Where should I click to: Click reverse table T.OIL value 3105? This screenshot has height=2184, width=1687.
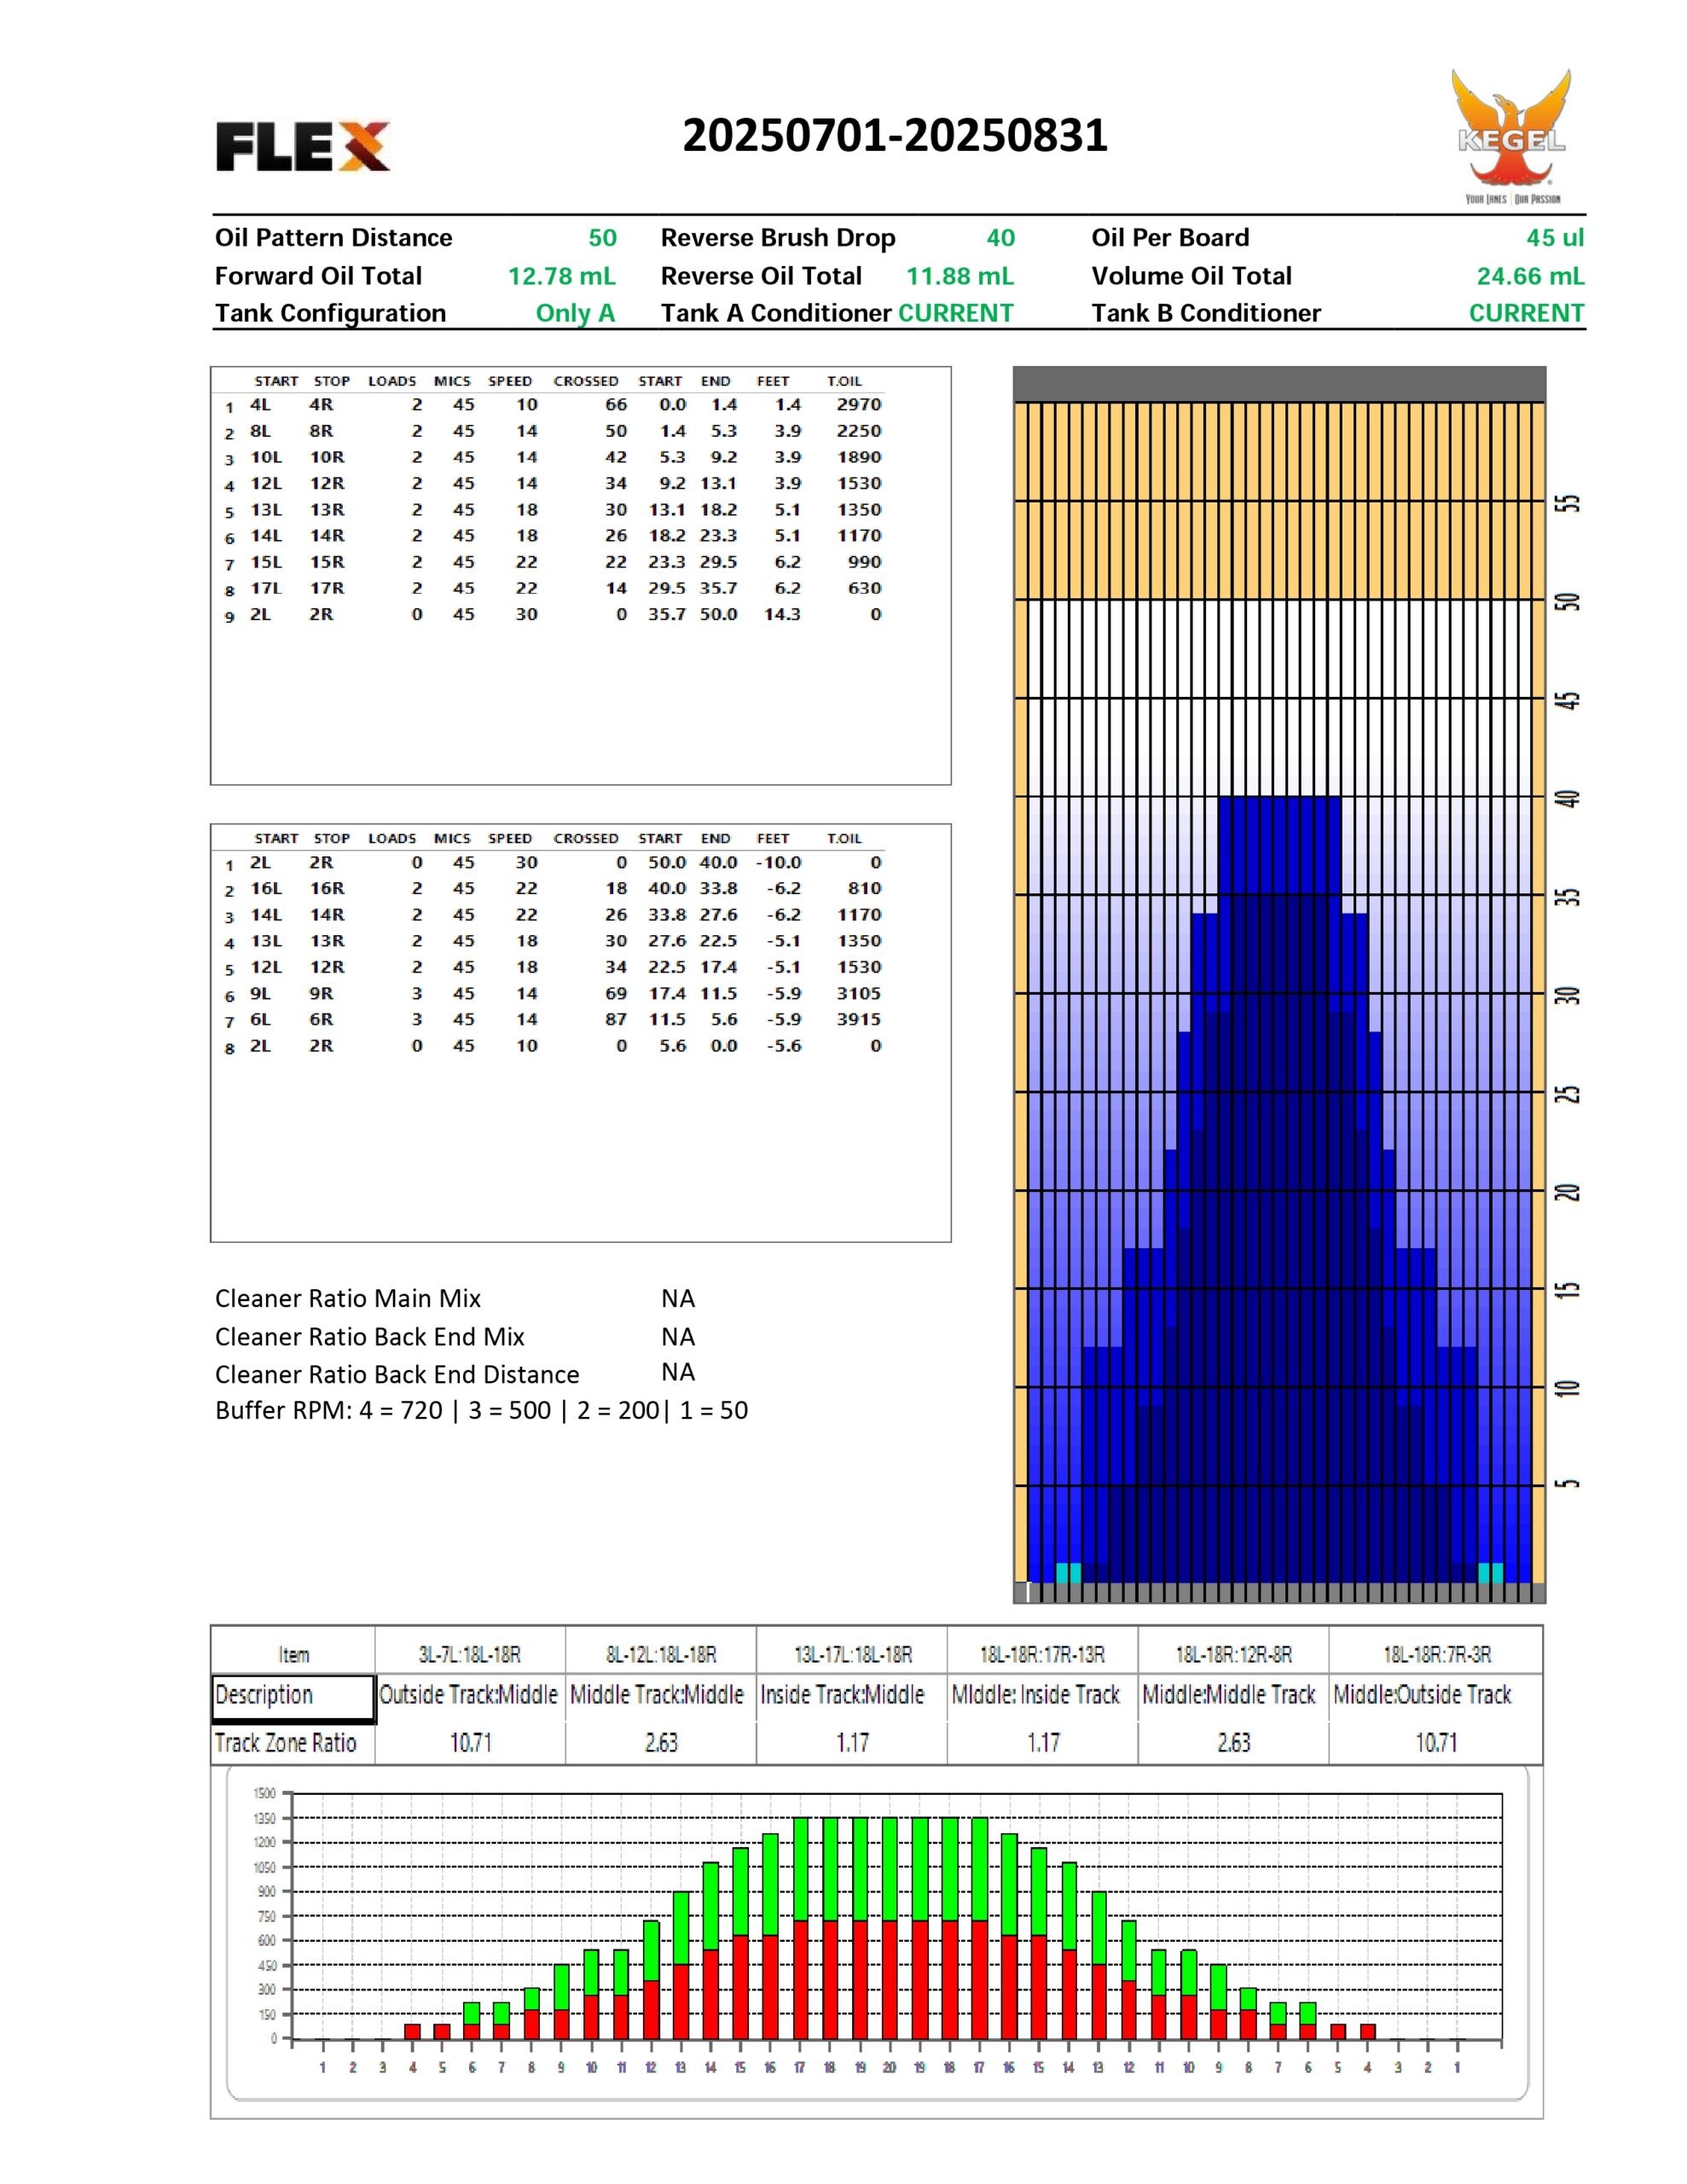859,993
